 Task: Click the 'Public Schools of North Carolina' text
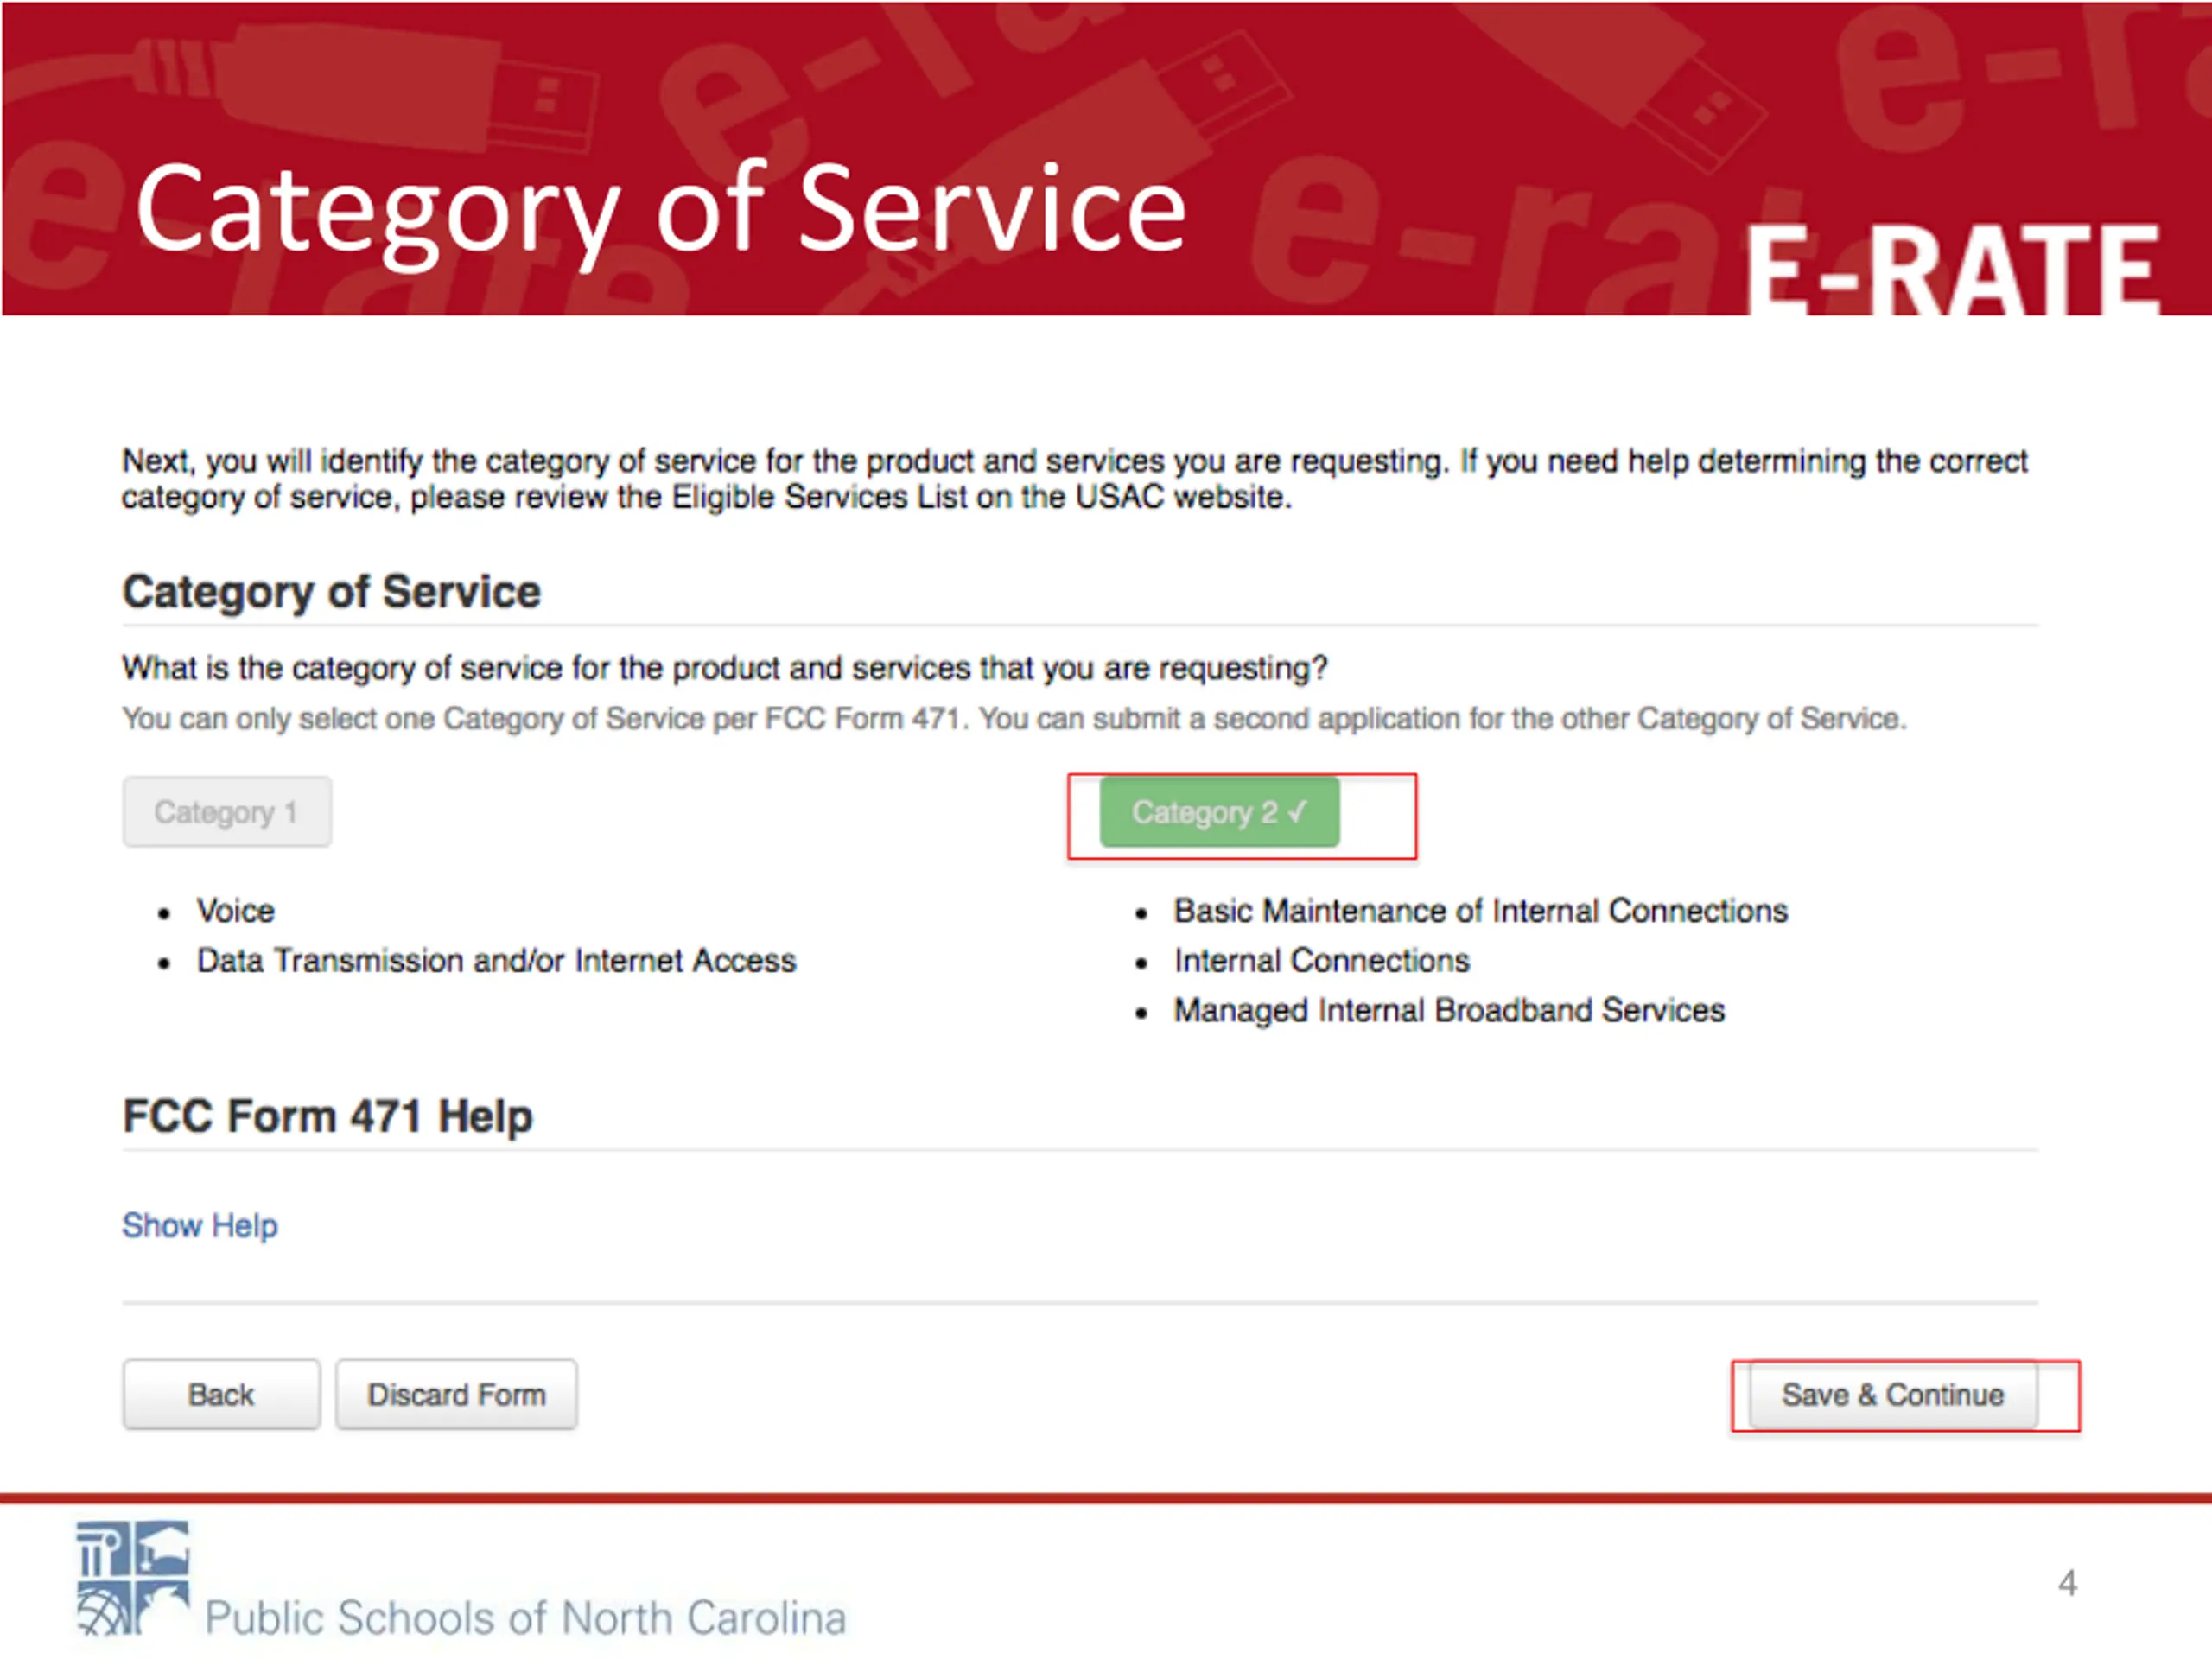[526, 1618]
